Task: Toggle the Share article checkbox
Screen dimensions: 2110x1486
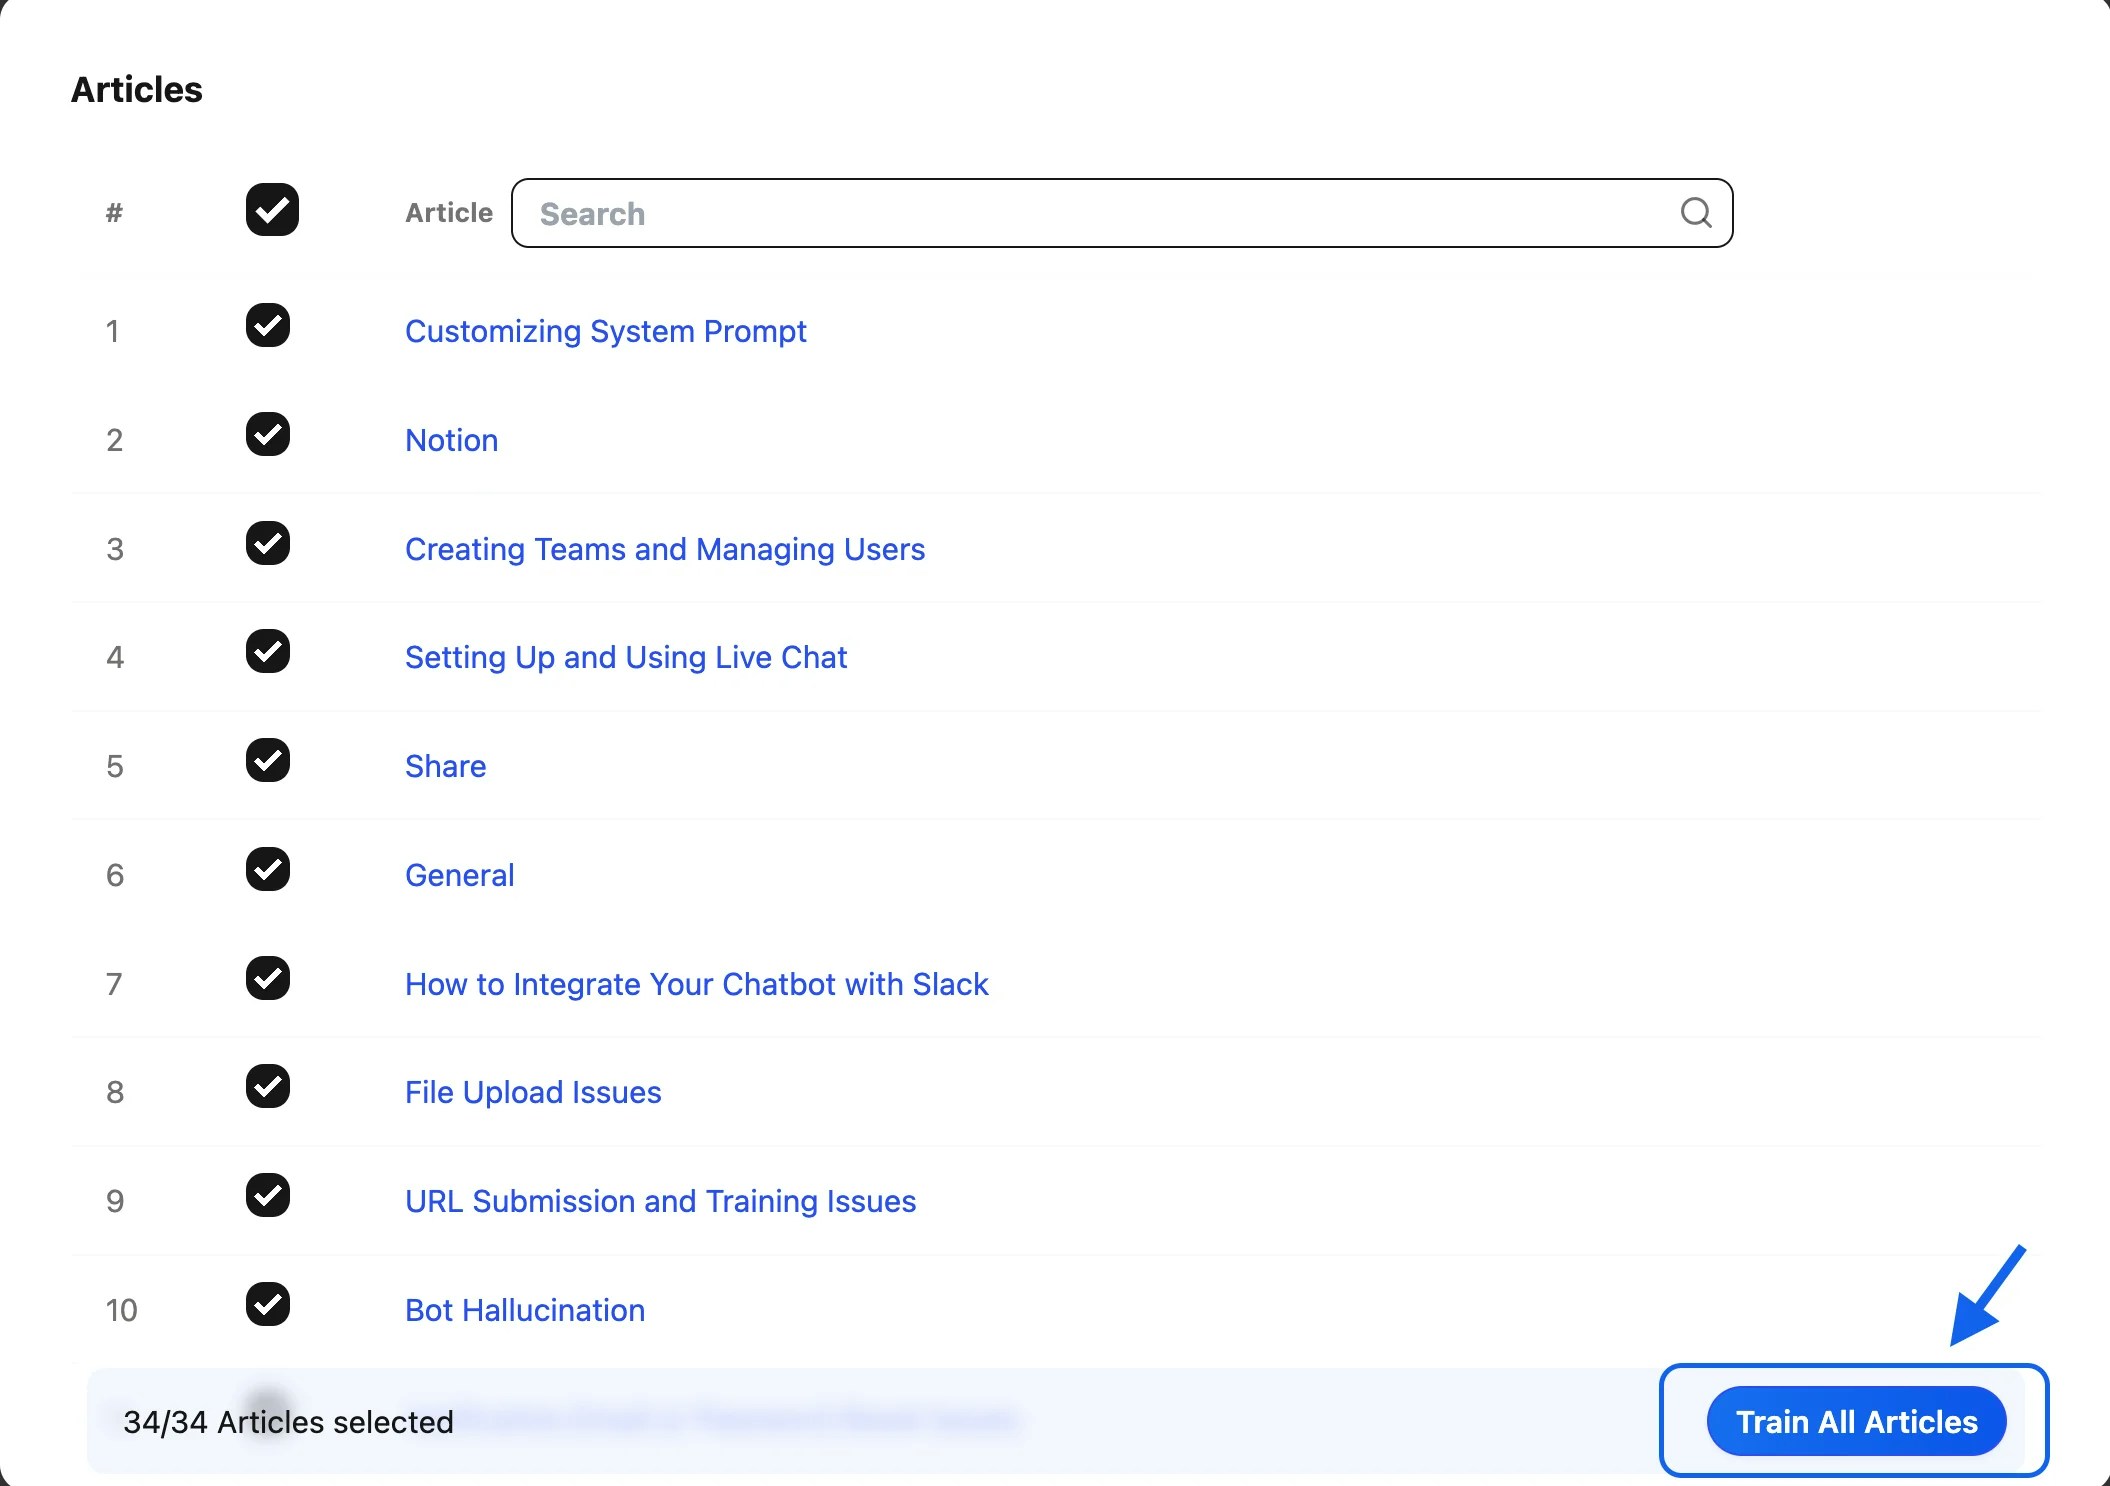Action: pos(267,761)
